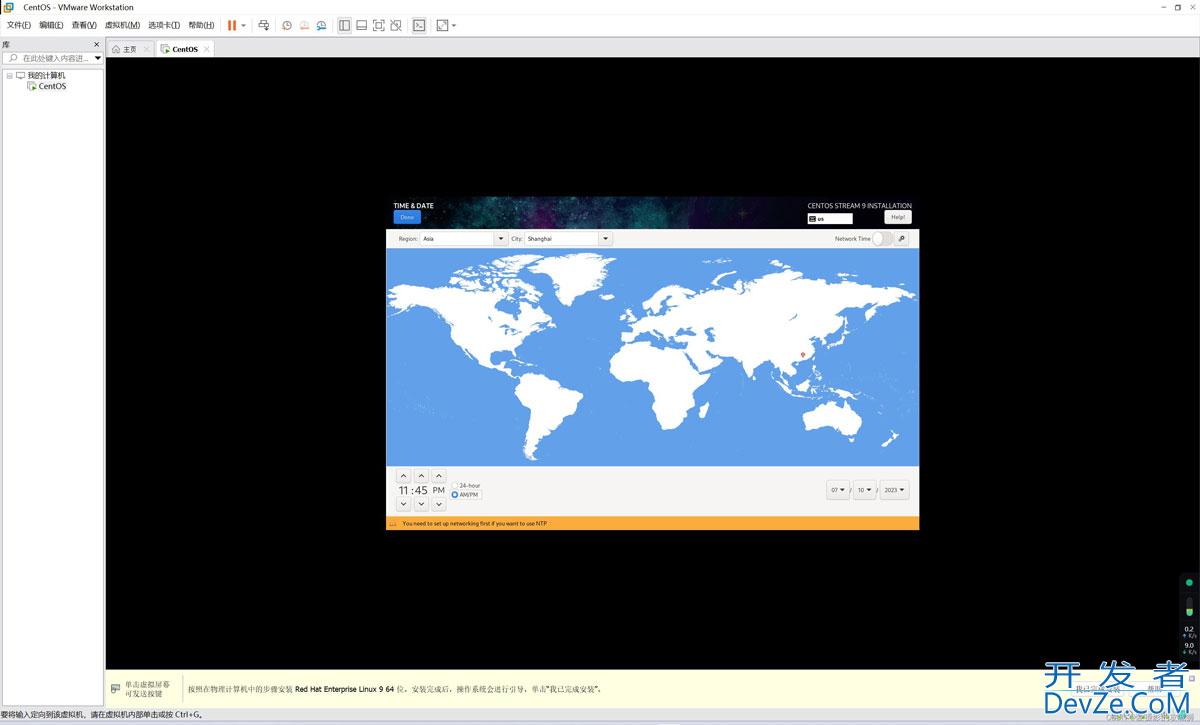Image resolution: width=1200 pixels, height=725 pixels.
Task: Collapse the 我的计算机 tree node
Action: click(x=9, y=75)
